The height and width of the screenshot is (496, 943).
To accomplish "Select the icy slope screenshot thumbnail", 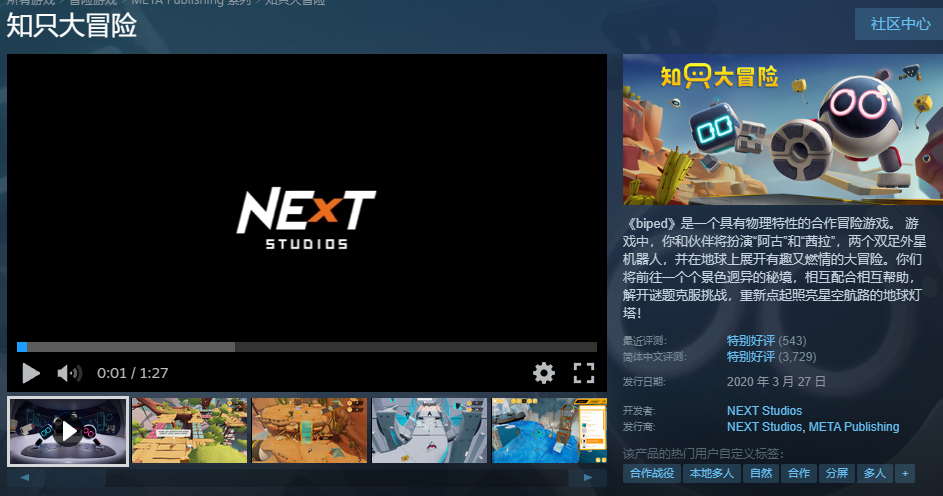I will (x=429, y=430).
